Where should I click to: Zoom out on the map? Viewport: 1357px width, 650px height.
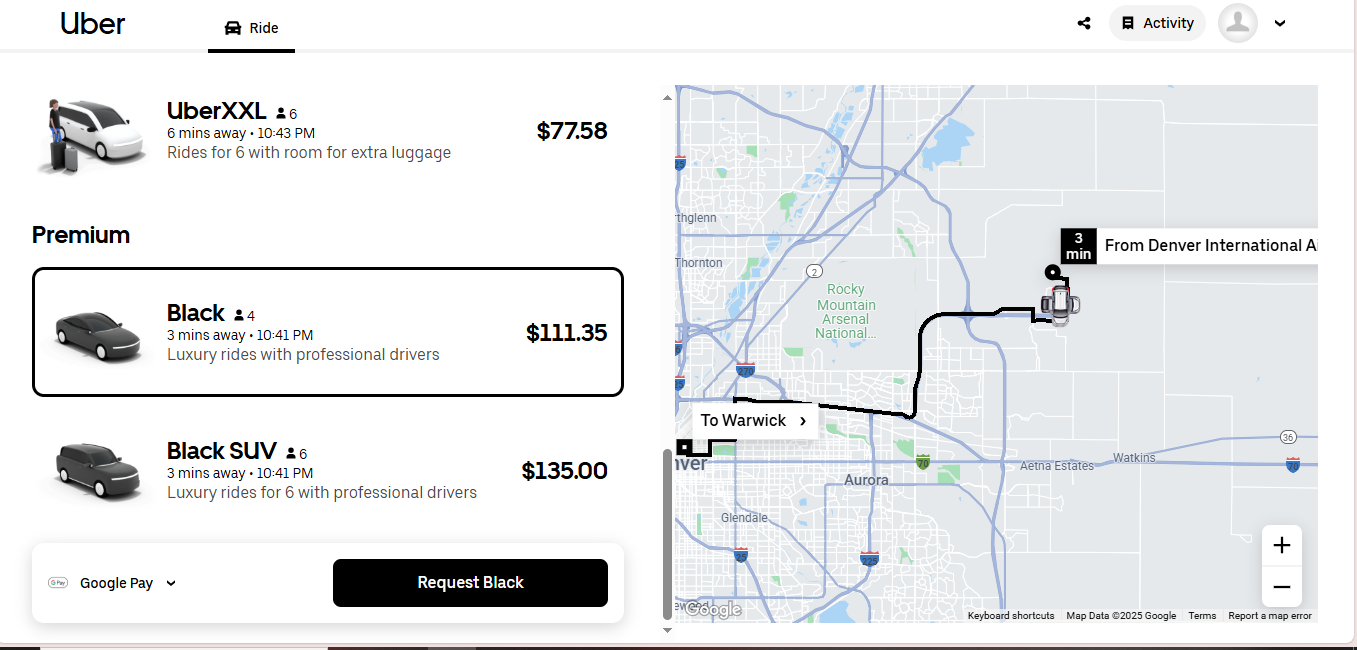1282,587
